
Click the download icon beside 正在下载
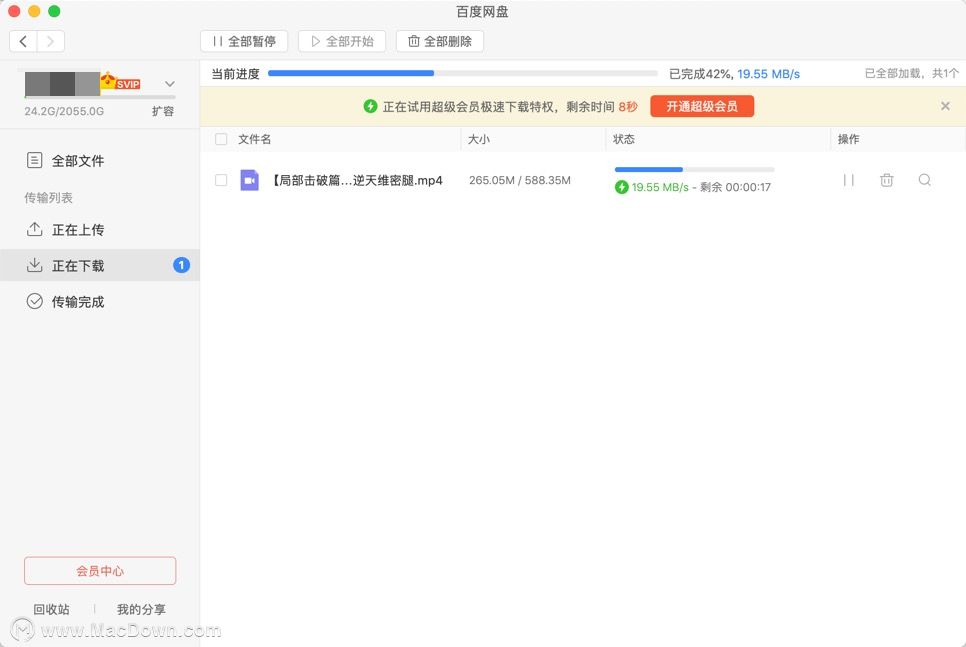(34, 265)
